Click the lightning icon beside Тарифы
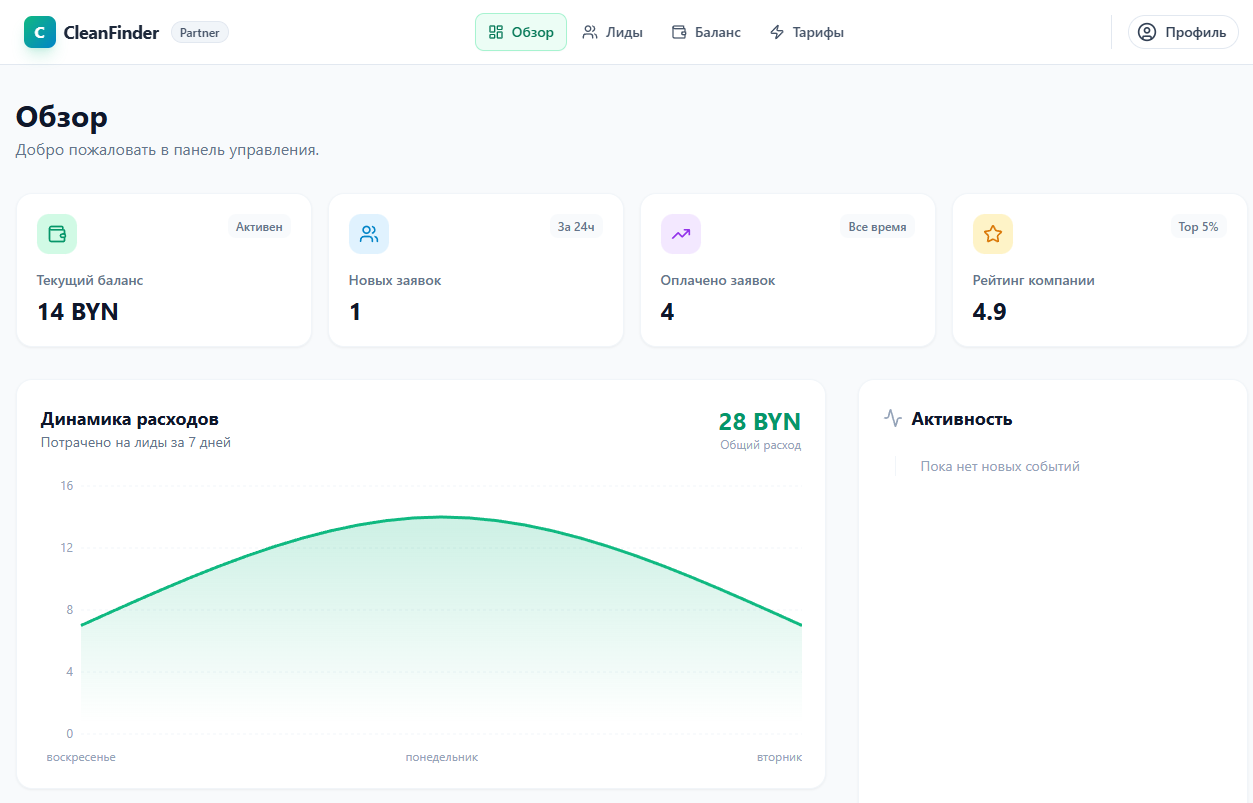This screenshot has width=1253, height=803. (x=776, y=31)
